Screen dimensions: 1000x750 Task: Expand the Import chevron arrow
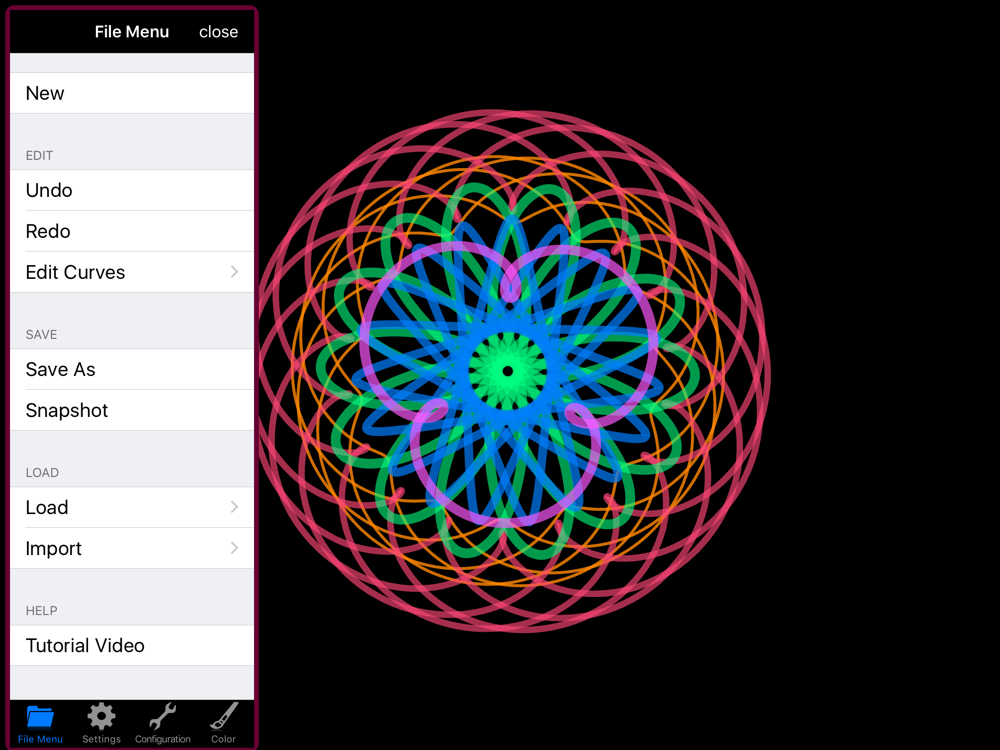tap(234, 548)
